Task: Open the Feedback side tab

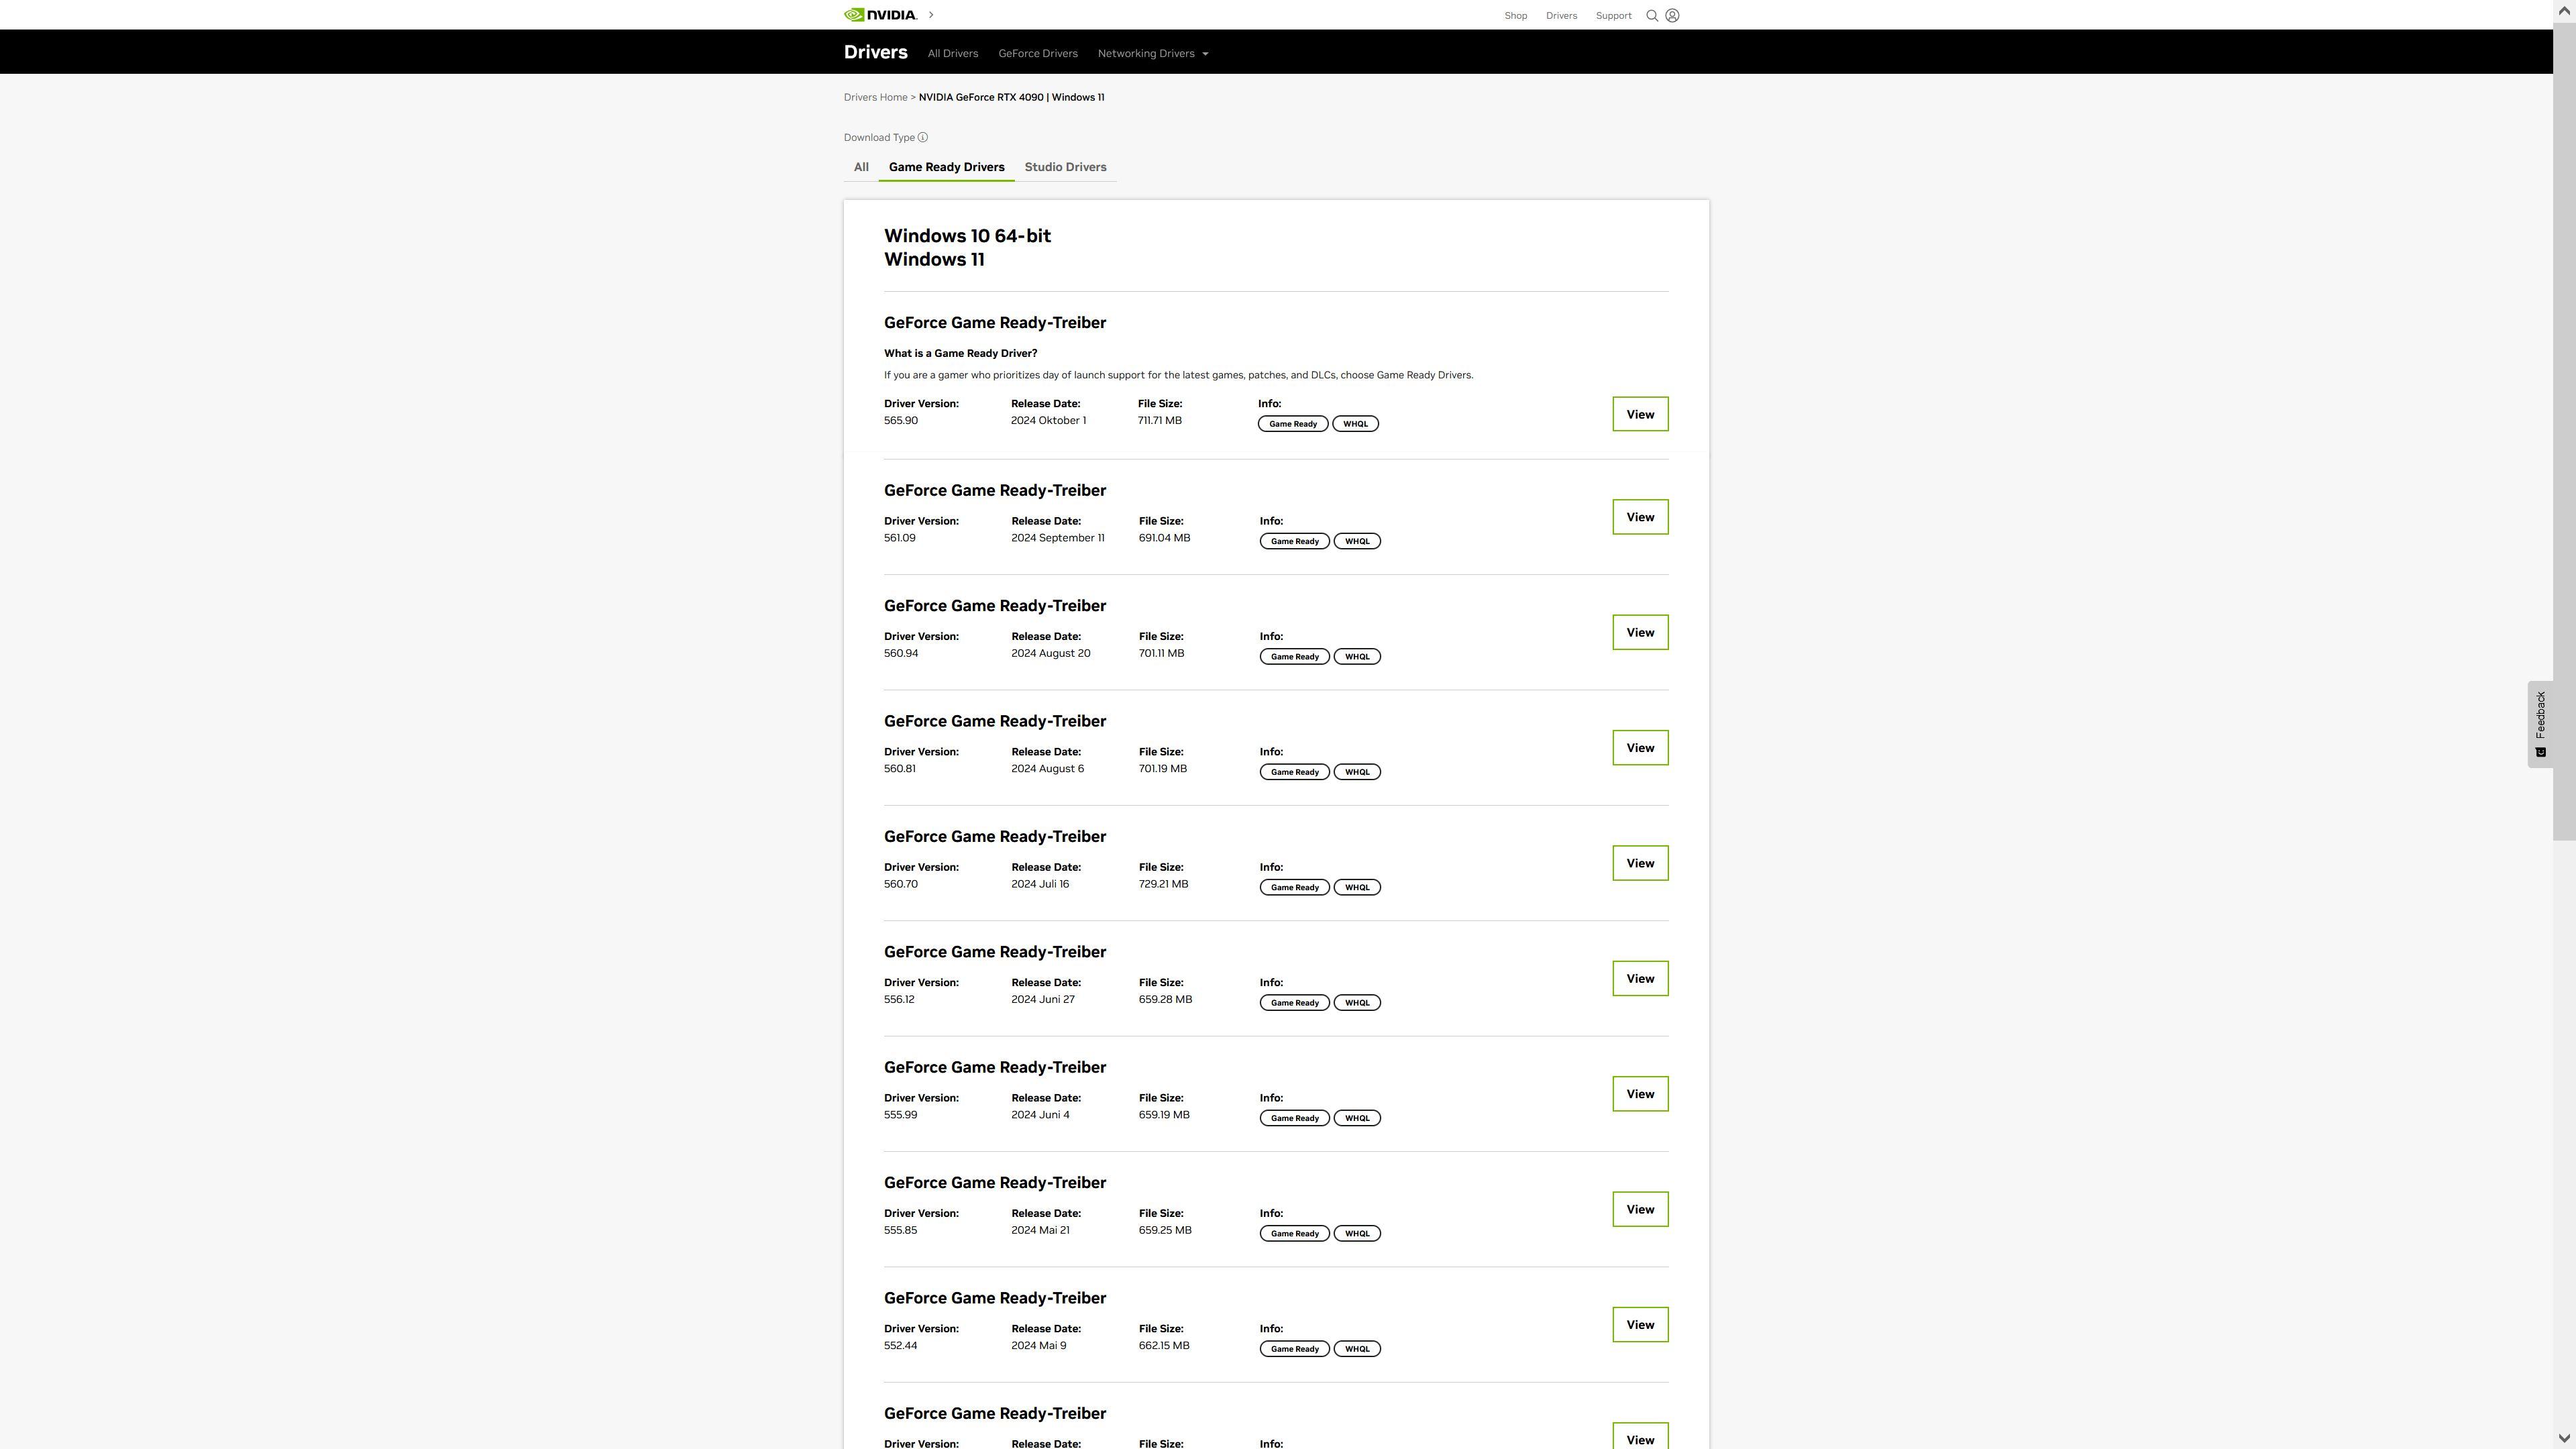Action: pyautogui.click(x=2540, y=723)
